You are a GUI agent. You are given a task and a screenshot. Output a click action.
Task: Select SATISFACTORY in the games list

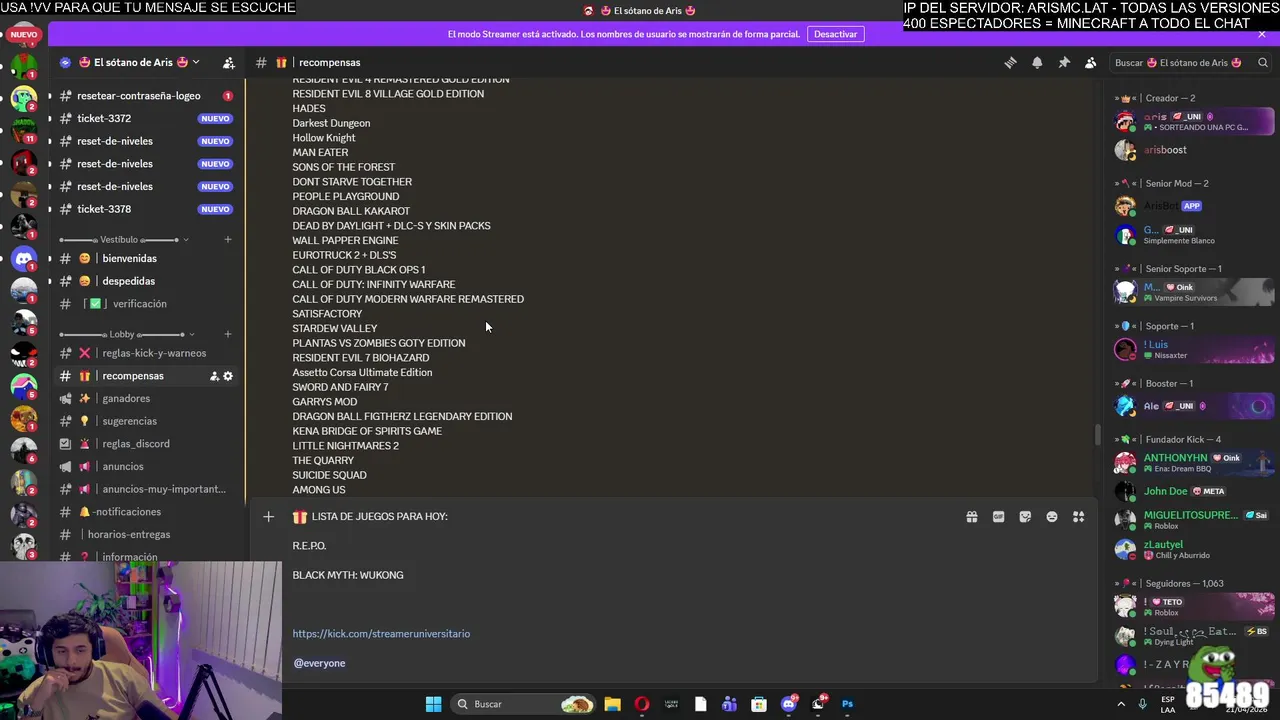(327, 314)
